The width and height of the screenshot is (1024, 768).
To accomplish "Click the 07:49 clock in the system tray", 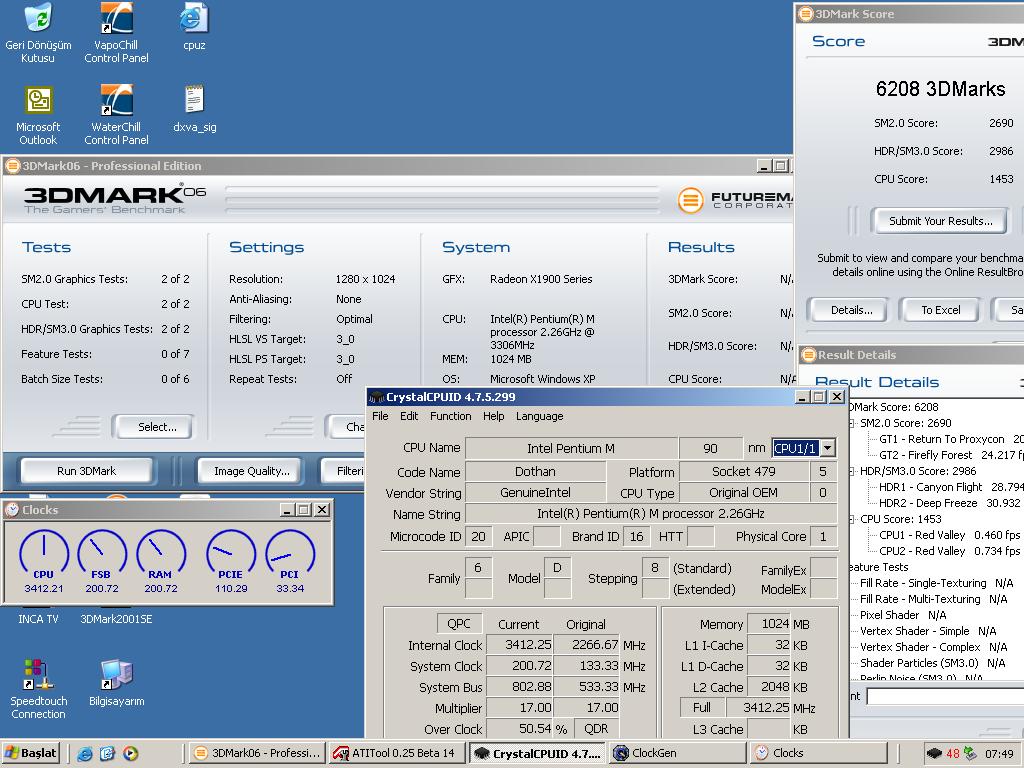I will click(999, 754).
